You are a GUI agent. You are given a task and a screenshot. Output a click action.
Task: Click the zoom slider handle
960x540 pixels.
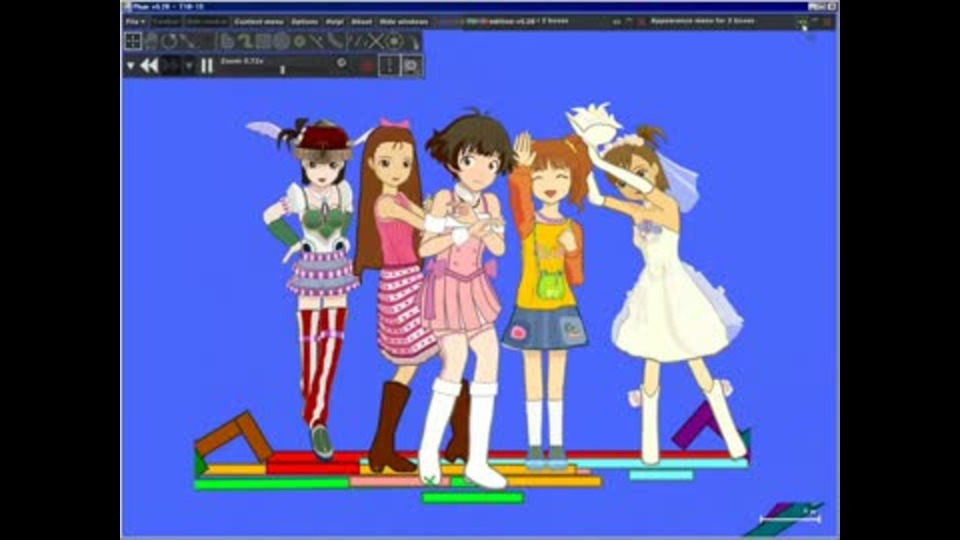point(282,70)
